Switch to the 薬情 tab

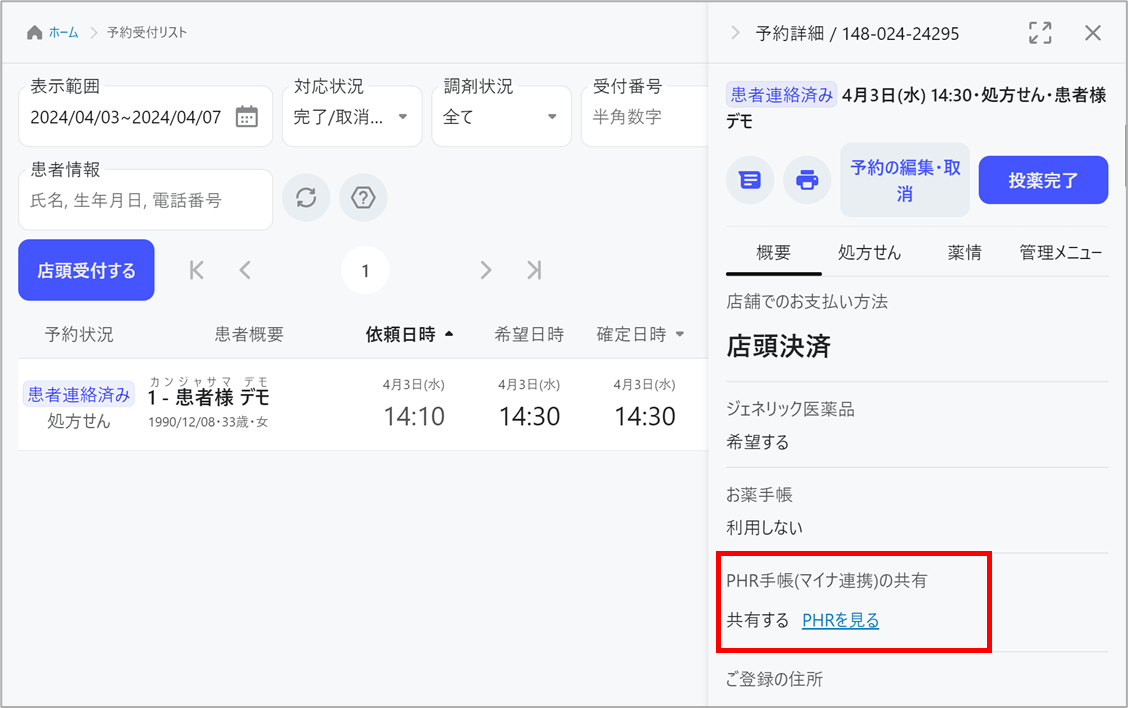(964, 253)
